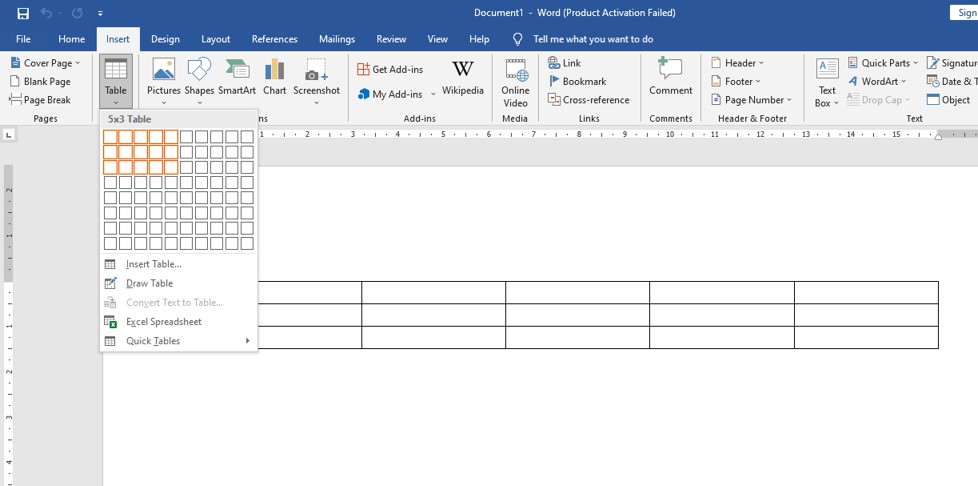Open the Shapes gallery
Image resolution: width=978 pixels, height=486 pixels.
[200, 81]
